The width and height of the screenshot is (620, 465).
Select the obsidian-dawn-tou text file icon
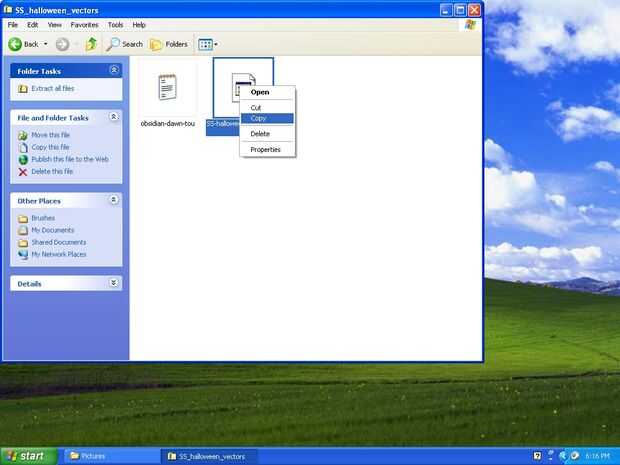tap(167, 87)
